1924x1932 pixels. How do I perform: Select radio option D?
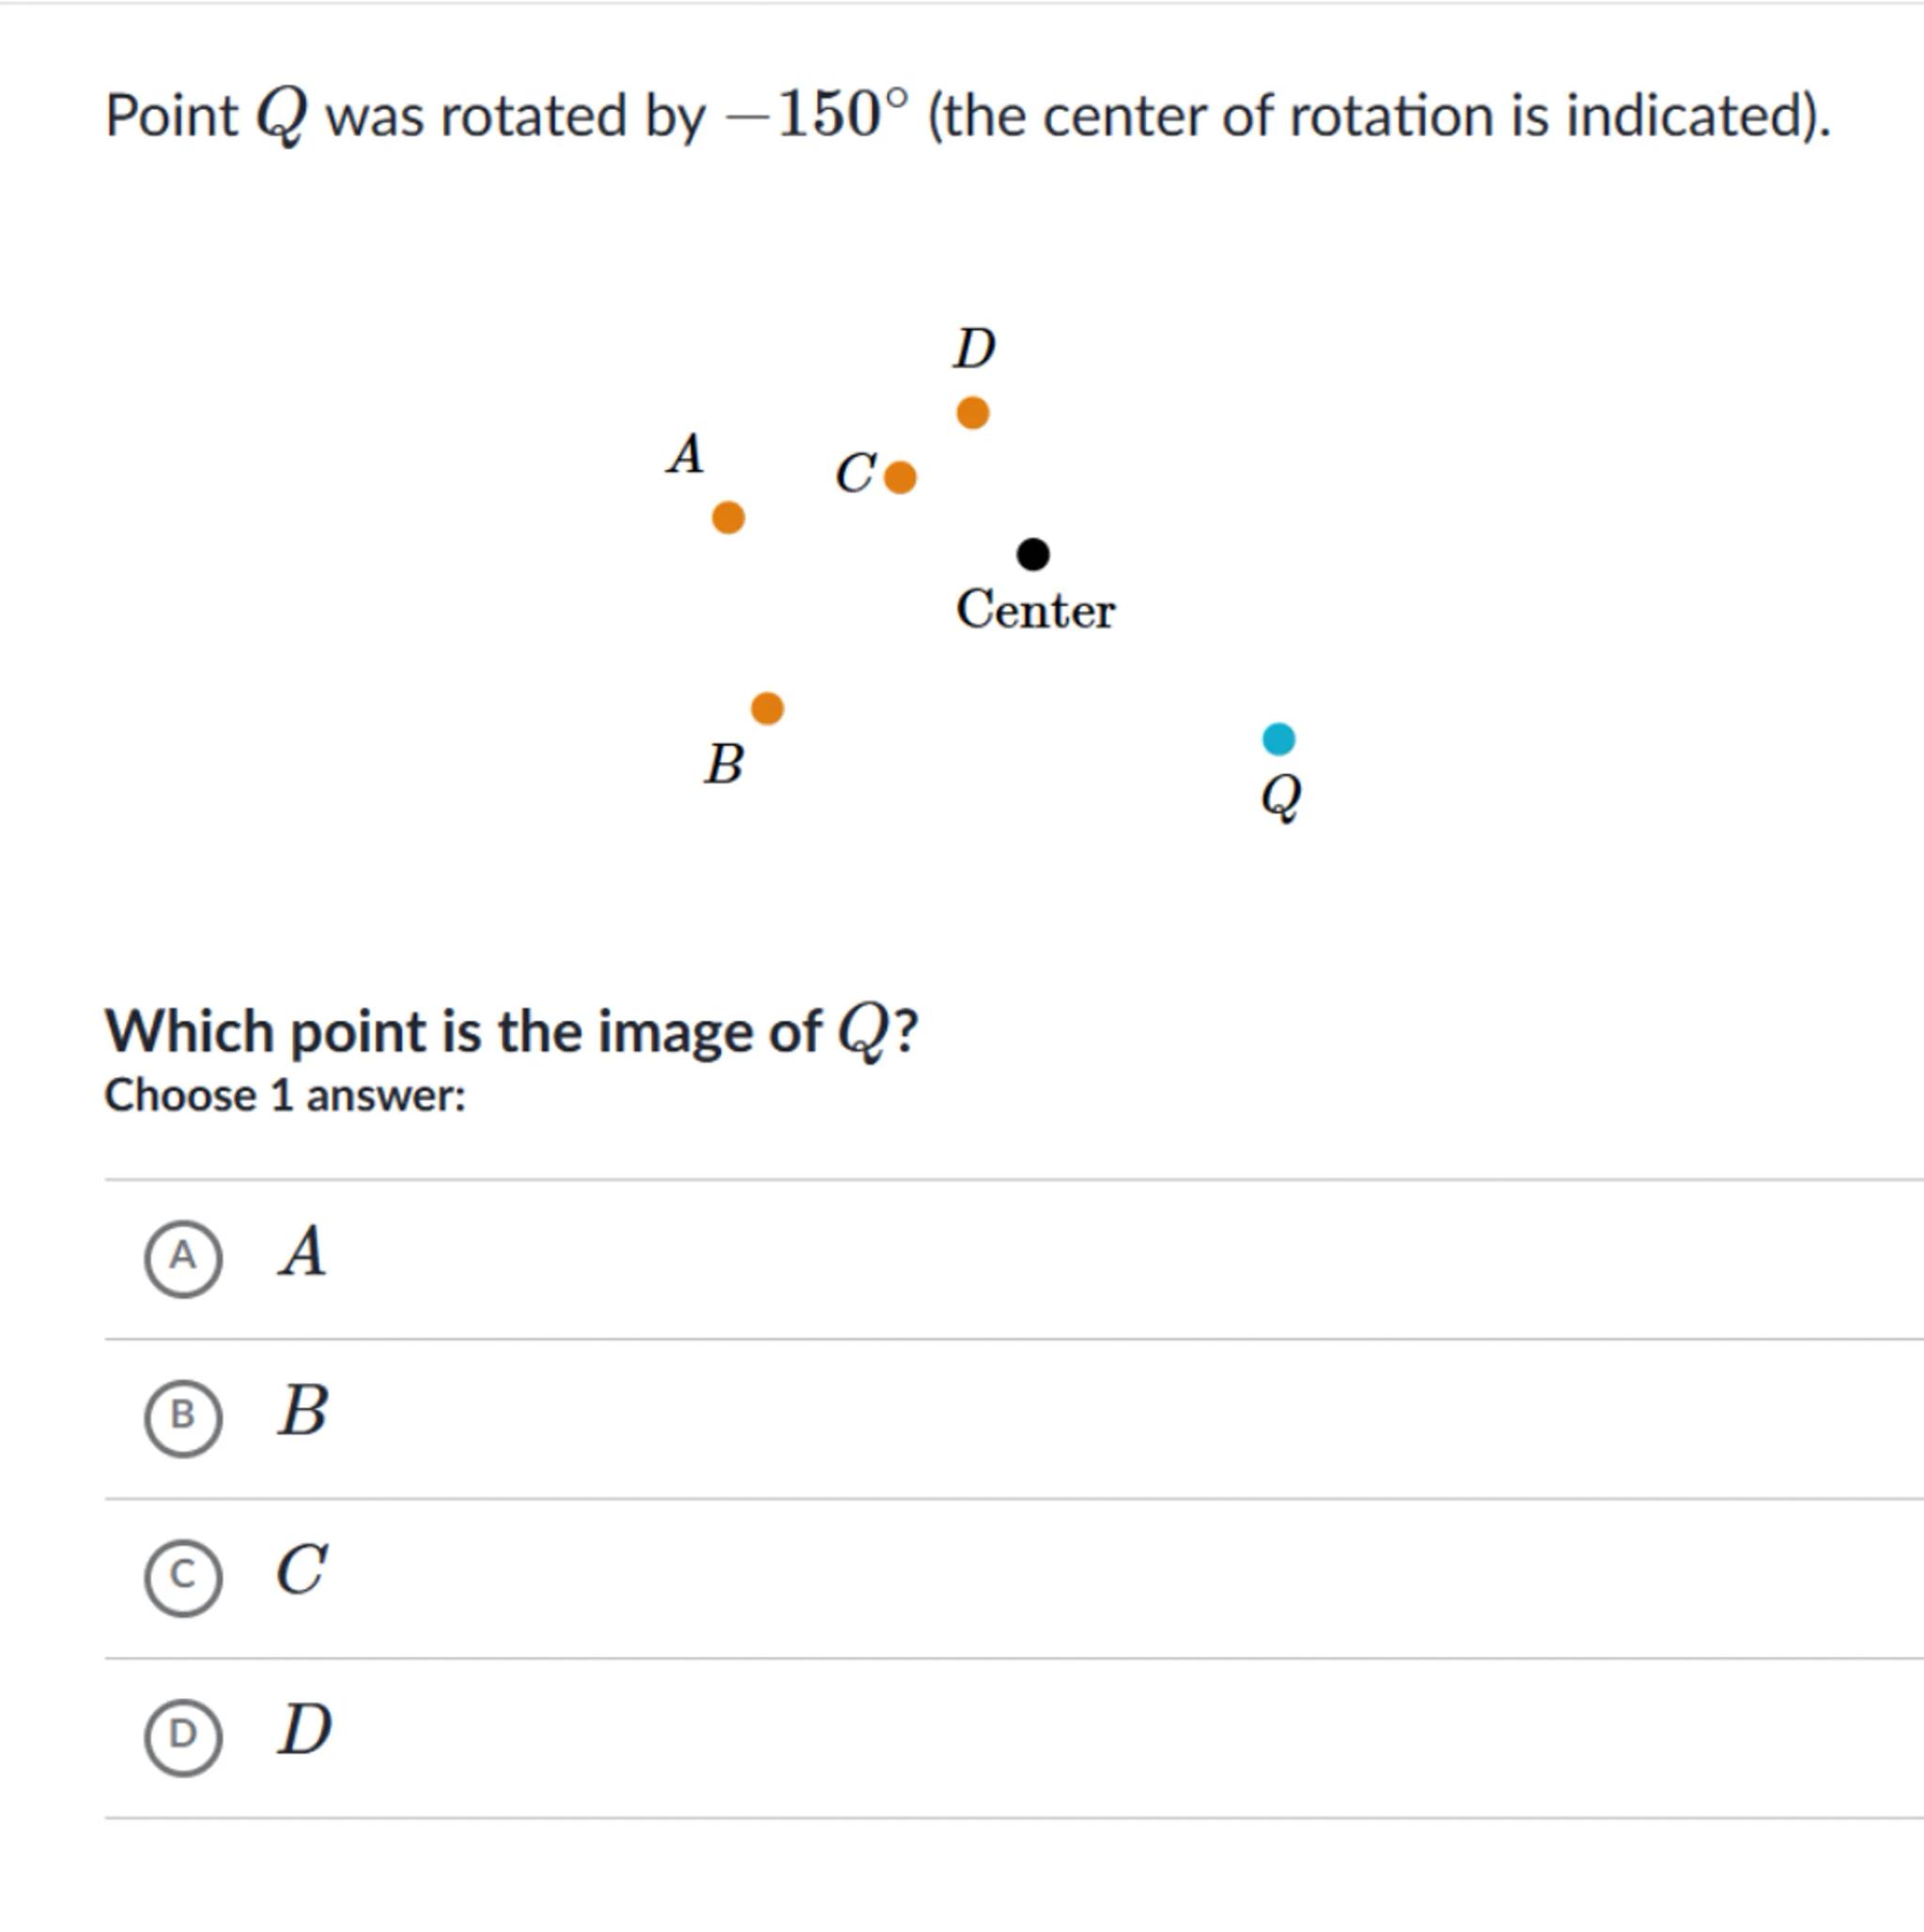coord(183,1737)
